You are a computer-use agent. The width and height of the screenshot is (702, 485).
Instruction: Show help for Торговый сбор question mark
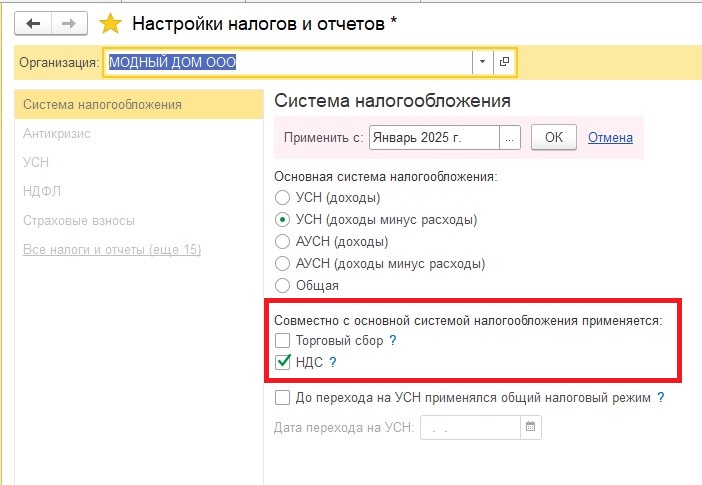coord(393,340)
